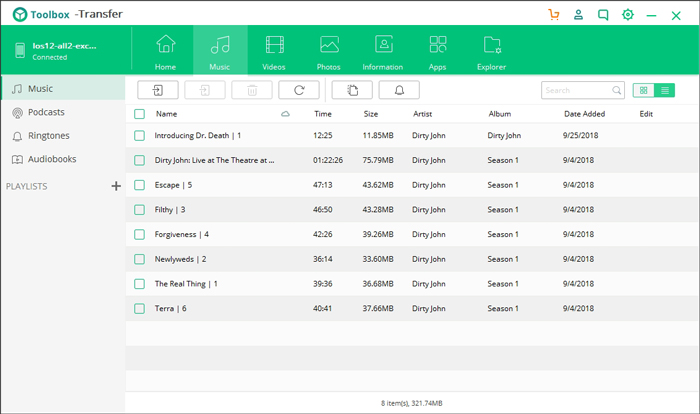This screenshot has width=700, height=414.
Task: Switch to list view
Action: (665, 90)
